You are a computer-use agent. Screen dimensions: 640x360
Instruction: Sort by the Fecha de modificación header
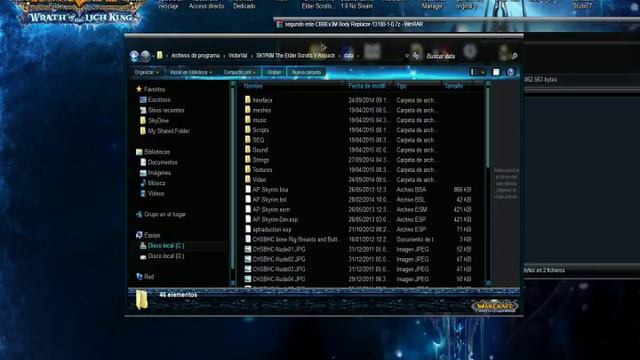point(369,86)
